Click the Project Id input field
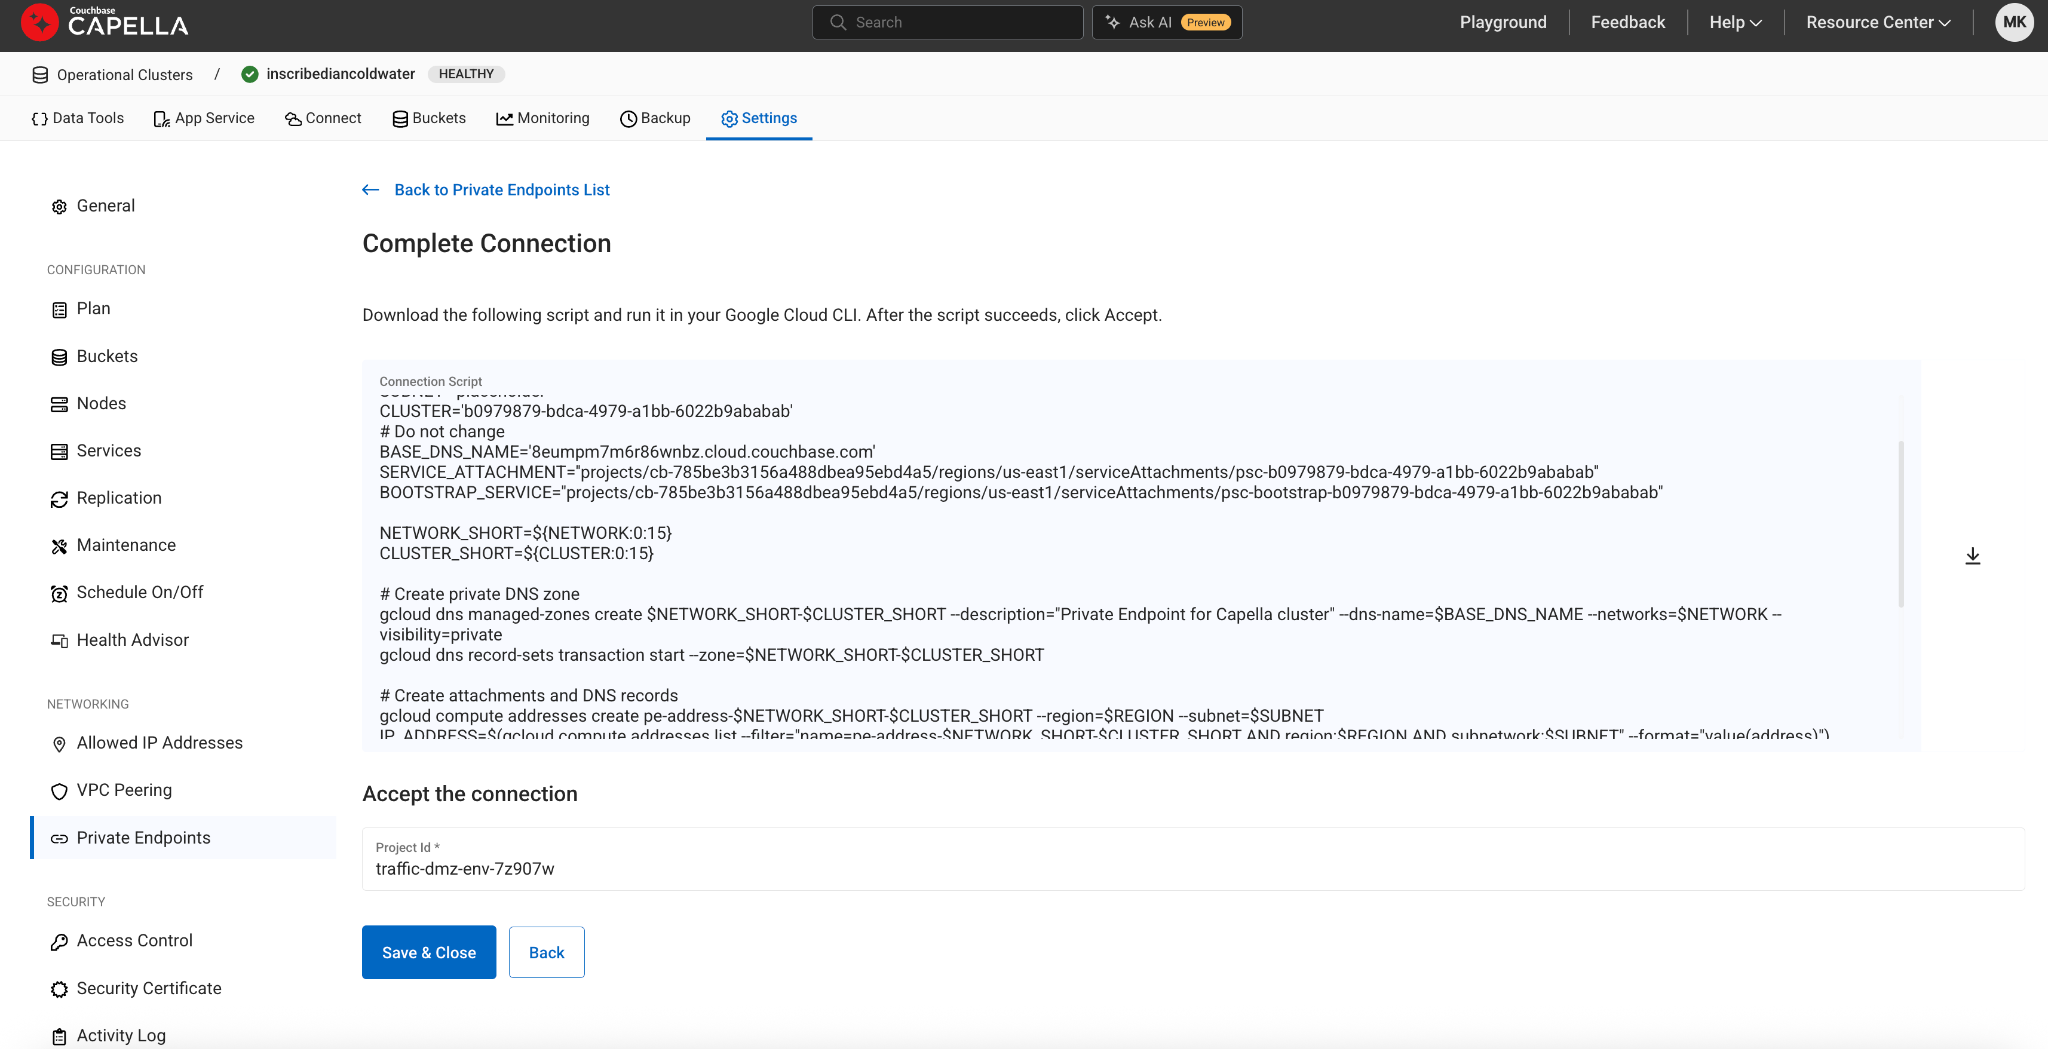The width and height of the screenshot is (2048, 1049). [x=1192, y=869]
